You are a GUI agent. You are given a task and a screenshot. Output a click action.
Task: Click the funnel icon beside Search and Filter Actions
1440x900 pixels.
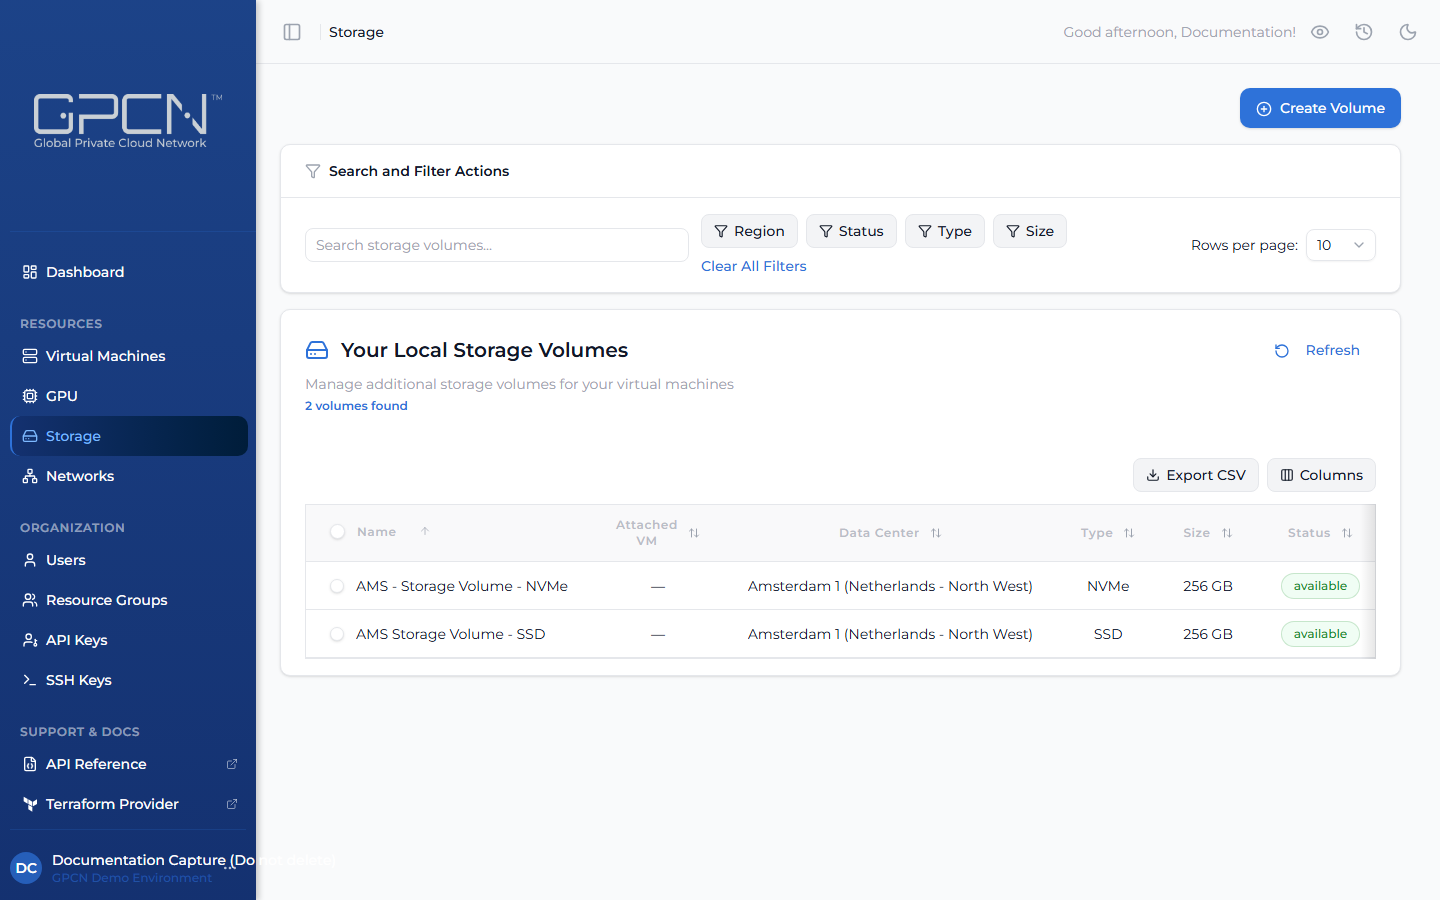pos(313,171)
